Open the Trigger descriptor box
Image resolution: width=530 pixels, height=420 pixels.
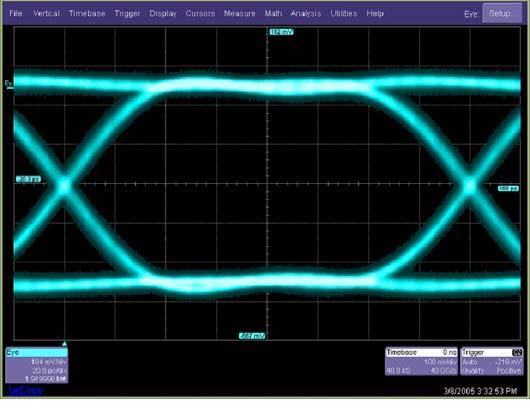click(491, 361)
